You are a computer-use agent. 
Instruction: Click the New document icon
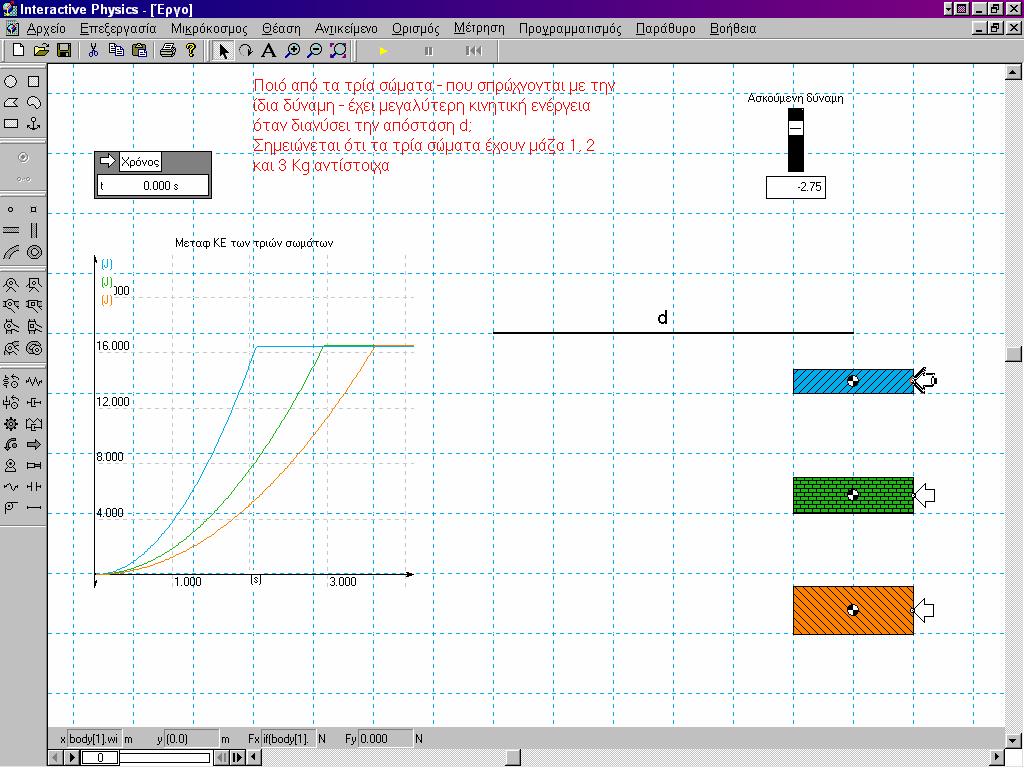18,50
